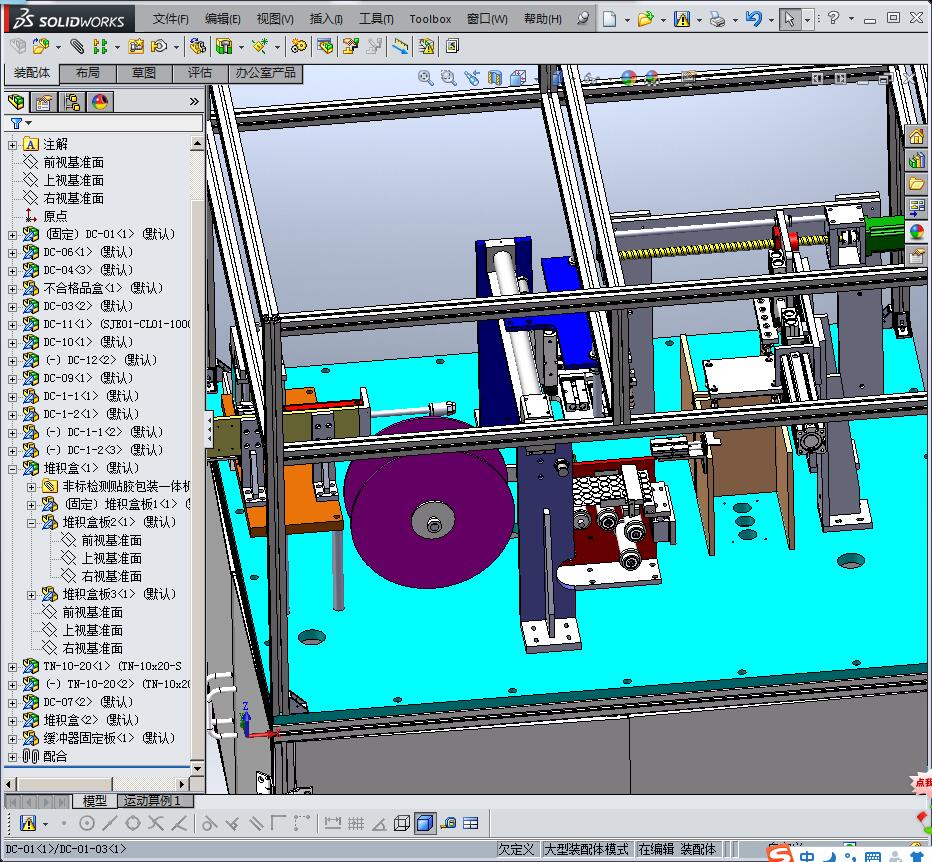Click the wireframe display style icon
932x862 pixels.
pos(402,823)
